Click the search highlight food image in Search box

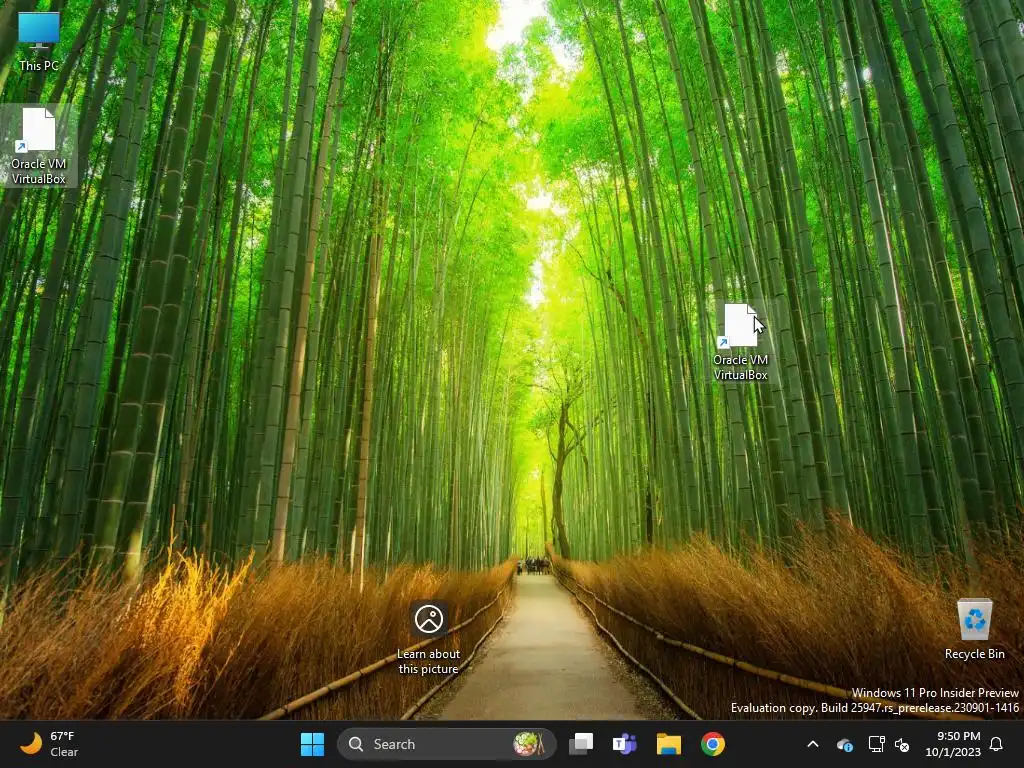(x=528, y=744)
